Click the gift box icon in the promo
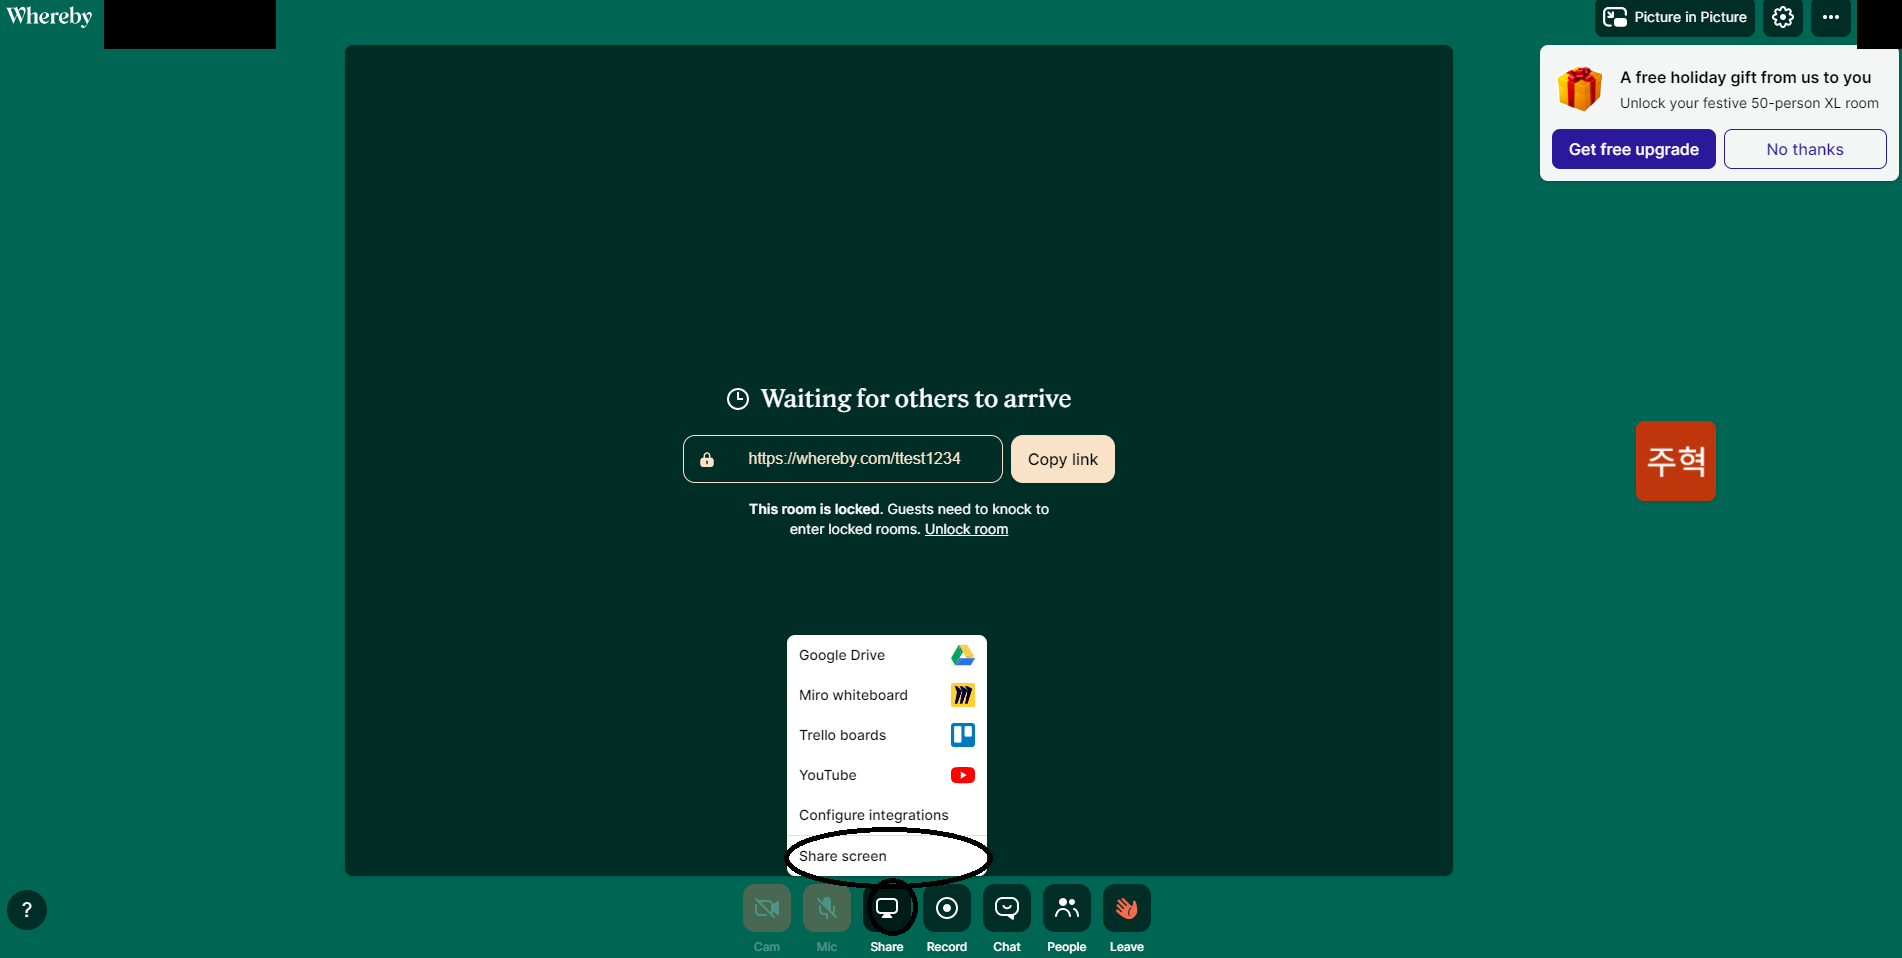Viewport: 1902px width, 958px height. pyautogui.click(x=1580, y=89)
